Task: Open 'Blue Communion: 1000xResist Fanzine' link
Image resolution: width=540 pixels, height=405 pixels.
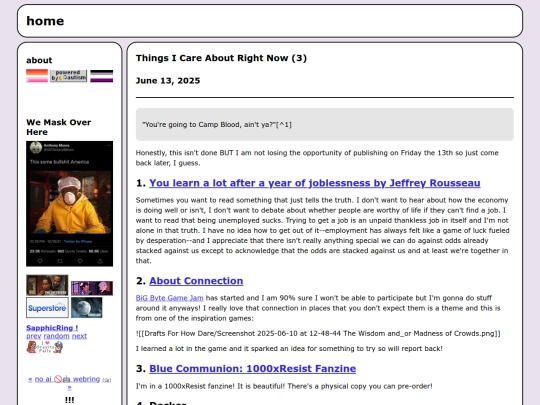Action: (252, 368)
